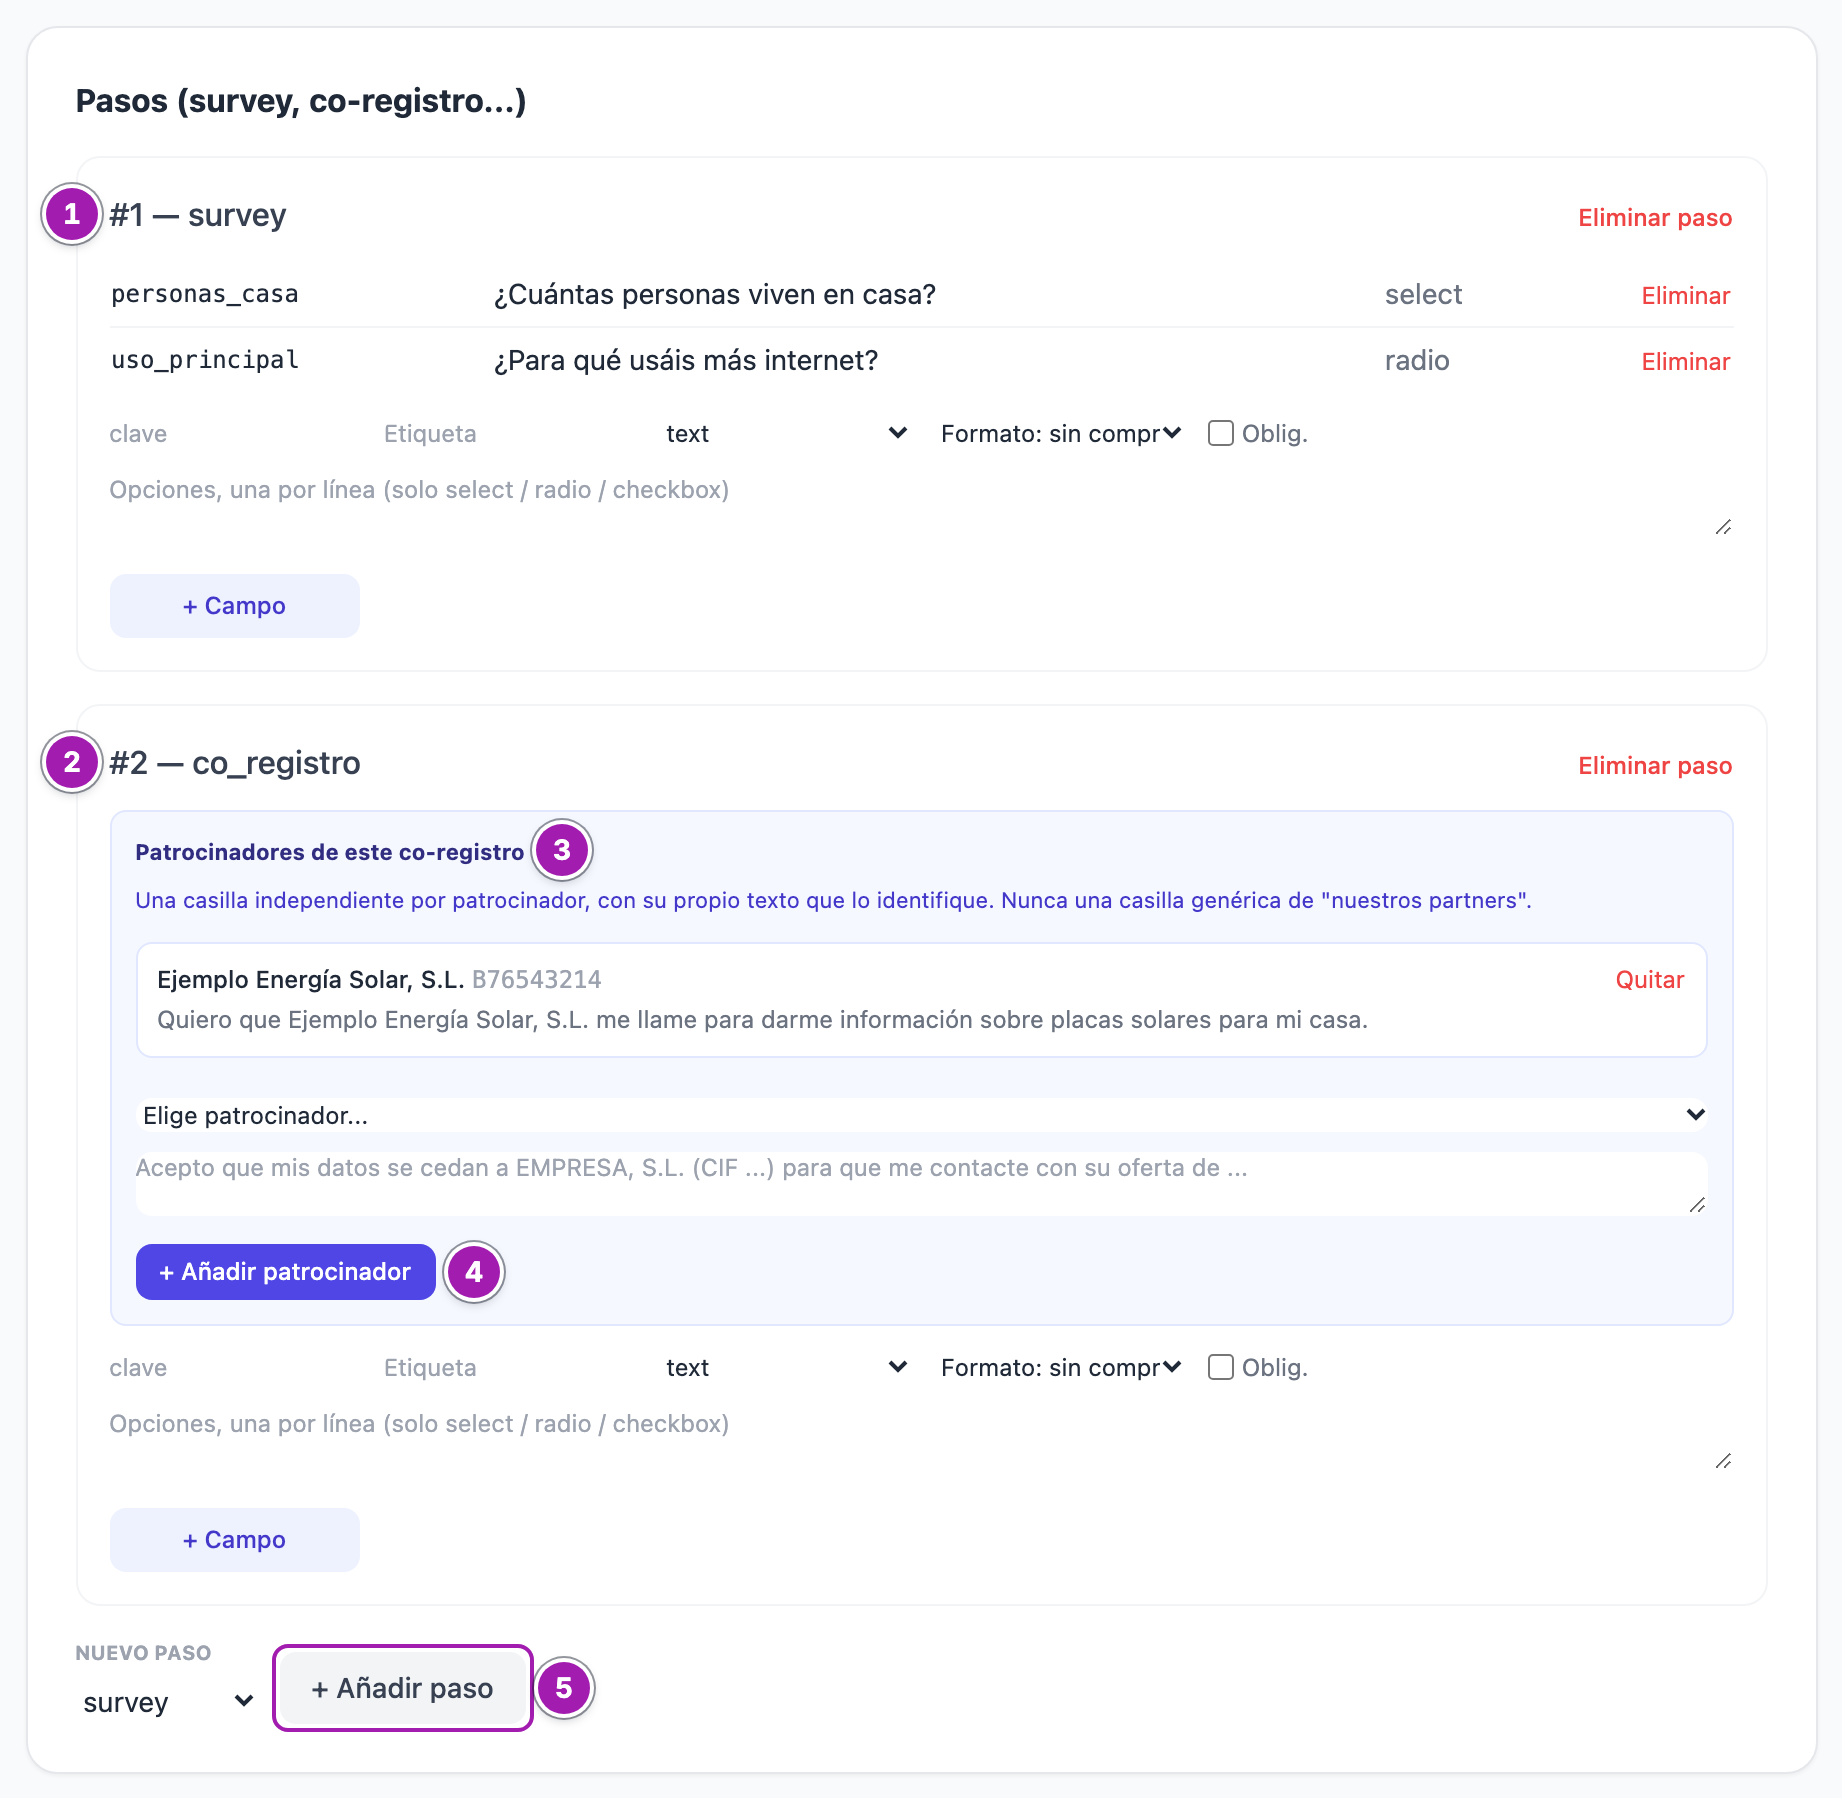Click the sponsor consent text area
Screen dimensions: 1842x1798
[921, 1184]
